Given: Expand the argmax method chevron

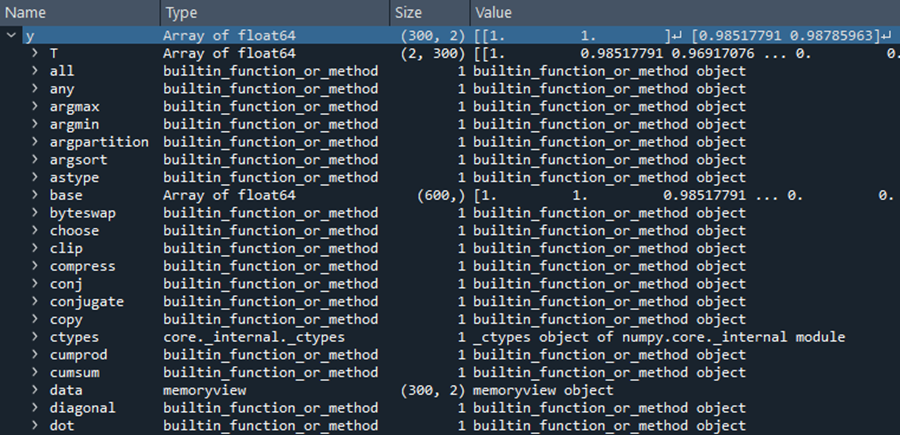Looking at the screenshot, I should click(x=35, y=107).
